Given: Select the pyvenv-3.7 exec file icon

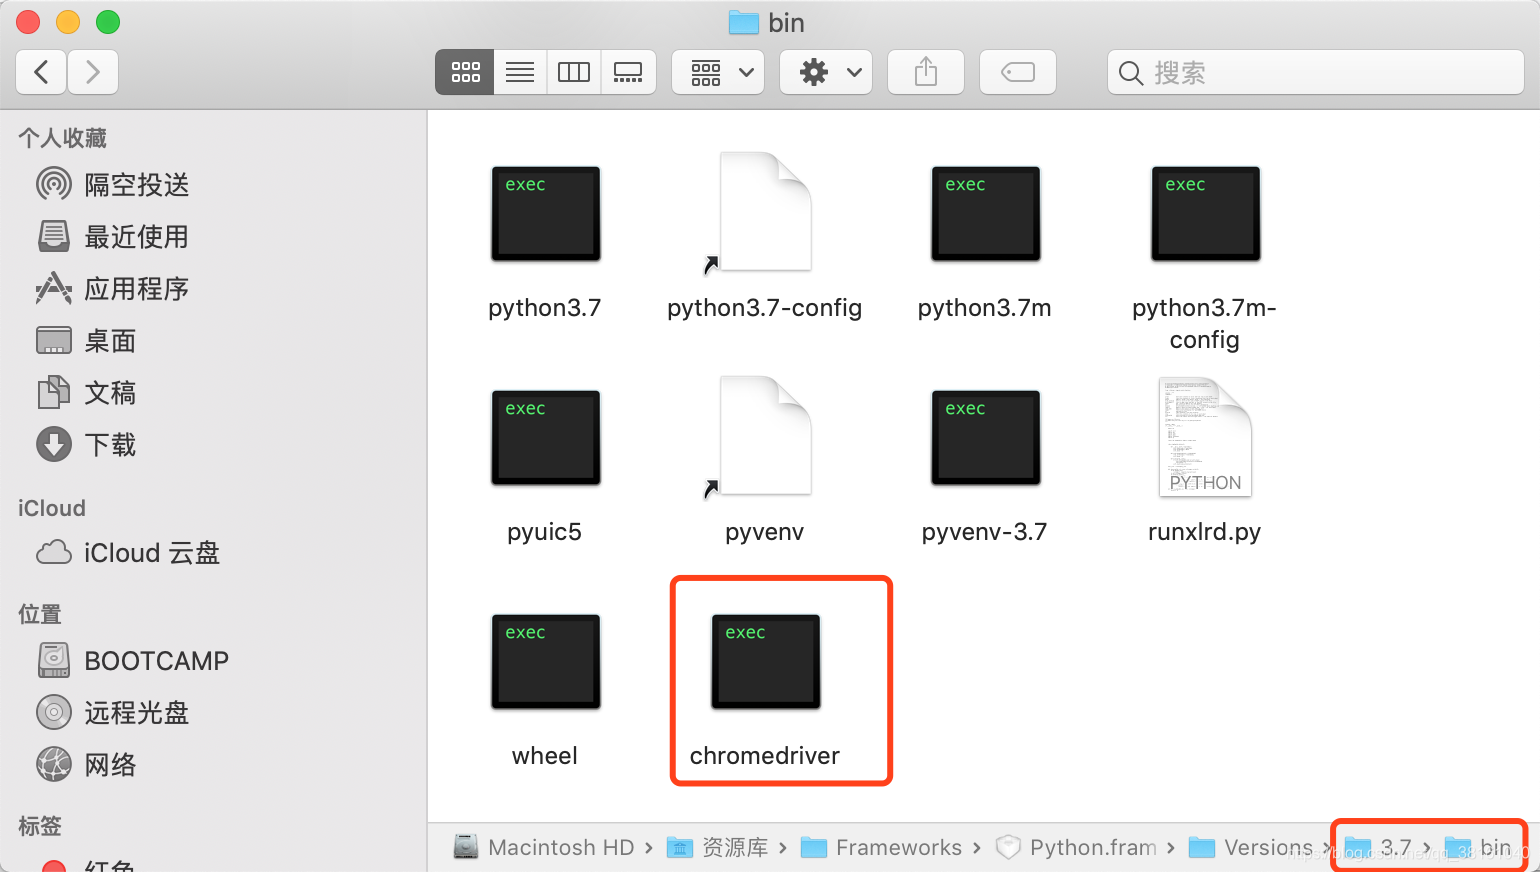Looking at the screenshot, I should (986, 438).
